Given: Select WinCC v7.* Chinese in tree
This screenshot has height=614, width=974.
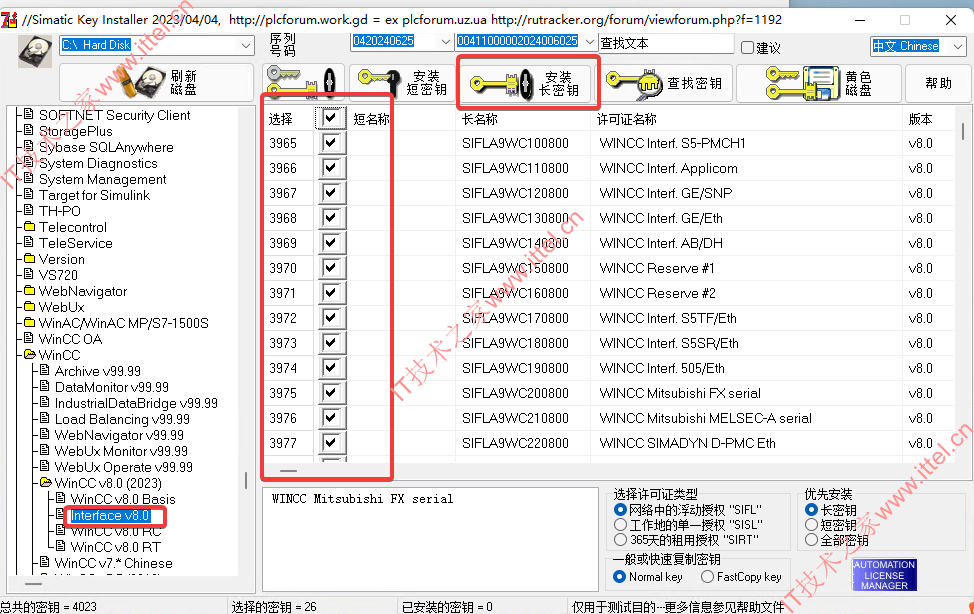Looking at the screenshot, I should click(113, 563).
